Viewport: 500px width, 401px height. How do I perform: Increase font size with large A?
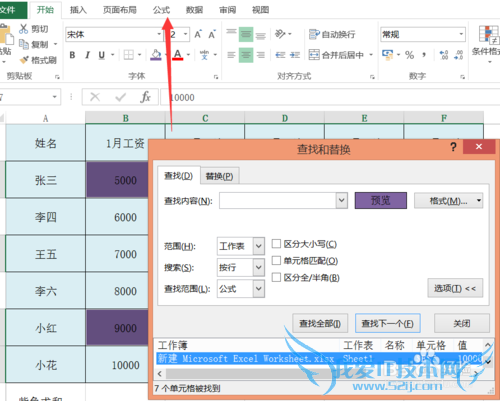[198, 34]
